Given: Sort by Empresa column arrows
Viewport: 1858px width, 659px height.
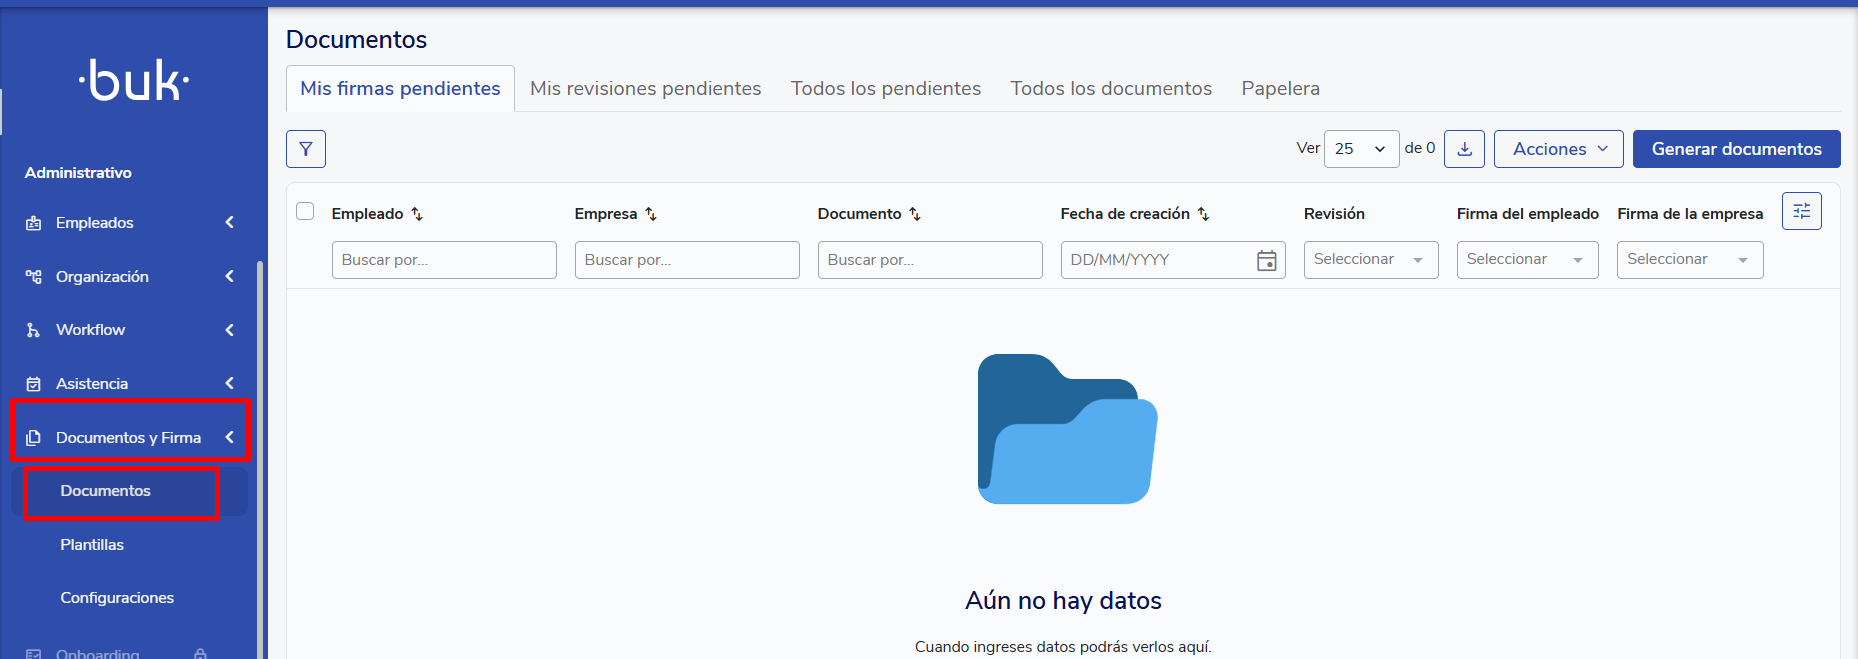Looking at the screenshot, I should point(651,214).
